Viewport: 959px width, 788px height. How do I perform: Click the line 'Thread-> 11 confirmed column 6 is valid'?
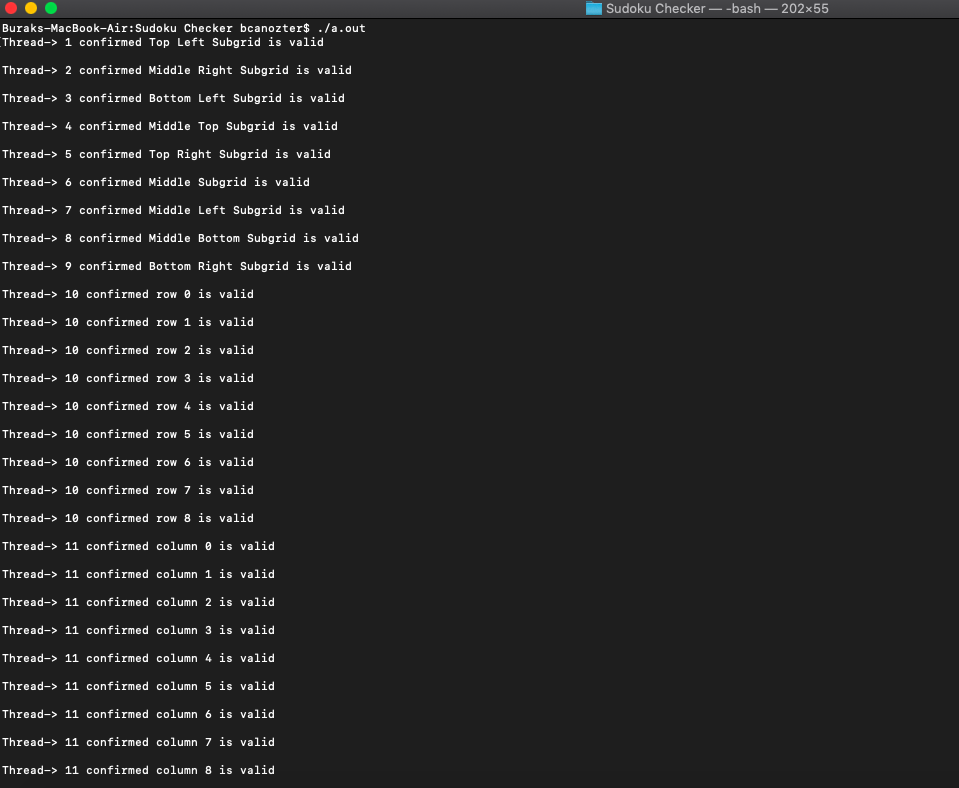138,714
